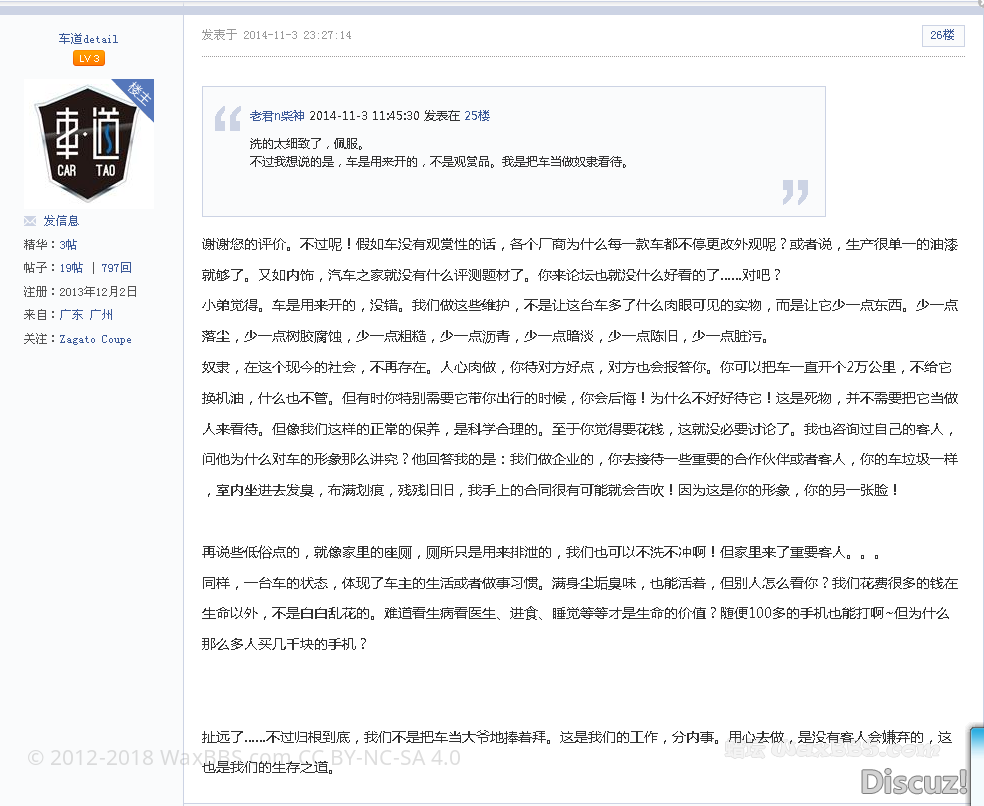This screenshot has width=984, height=806.
Task: Open the 车道detail user profile link
Action: point(88,39)
